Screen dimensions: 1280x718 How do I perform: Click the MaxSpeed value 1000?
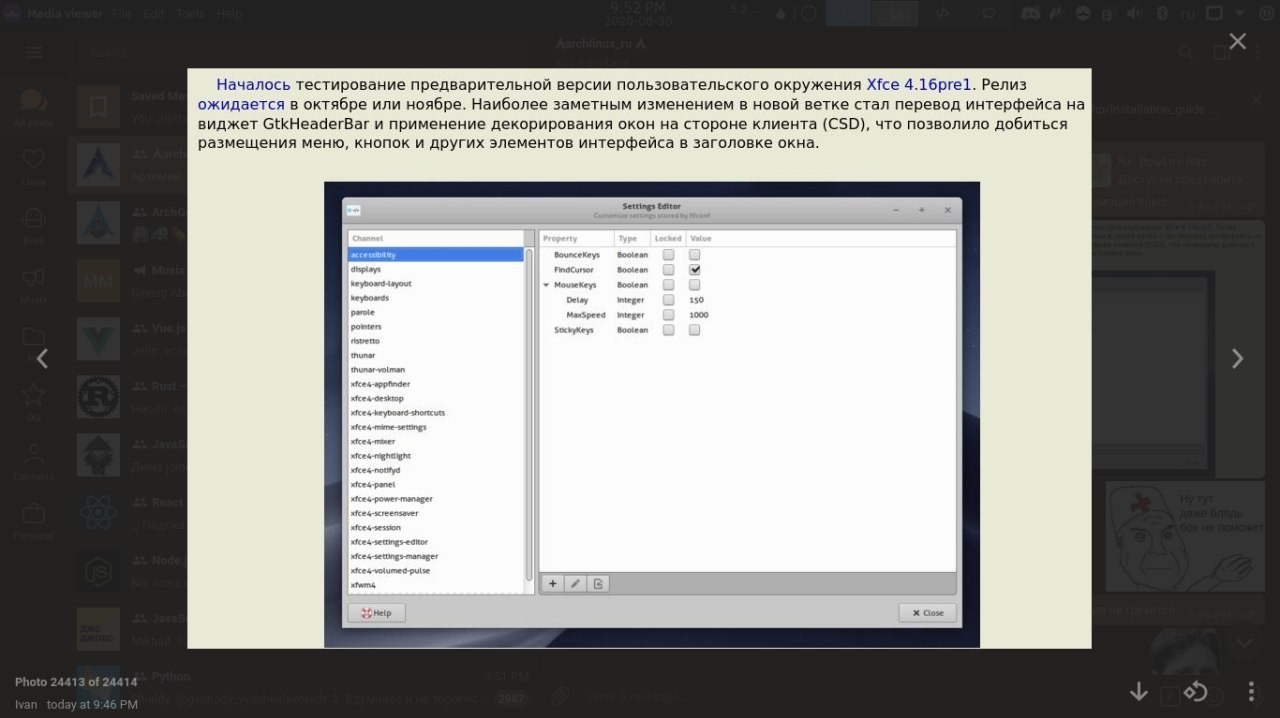pos(699,315)
